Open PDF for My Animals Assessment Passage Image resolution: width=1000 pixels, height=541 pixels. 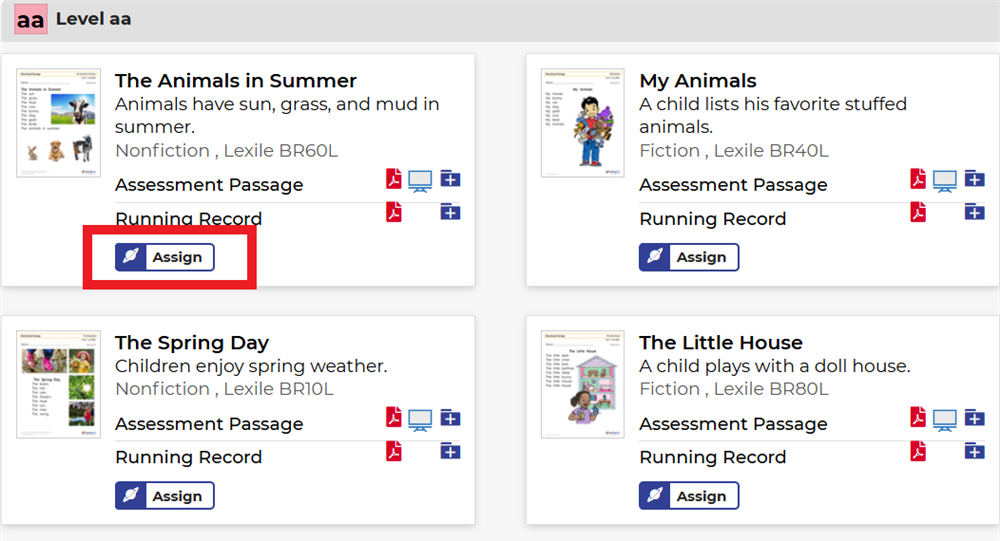click(918, 180)
